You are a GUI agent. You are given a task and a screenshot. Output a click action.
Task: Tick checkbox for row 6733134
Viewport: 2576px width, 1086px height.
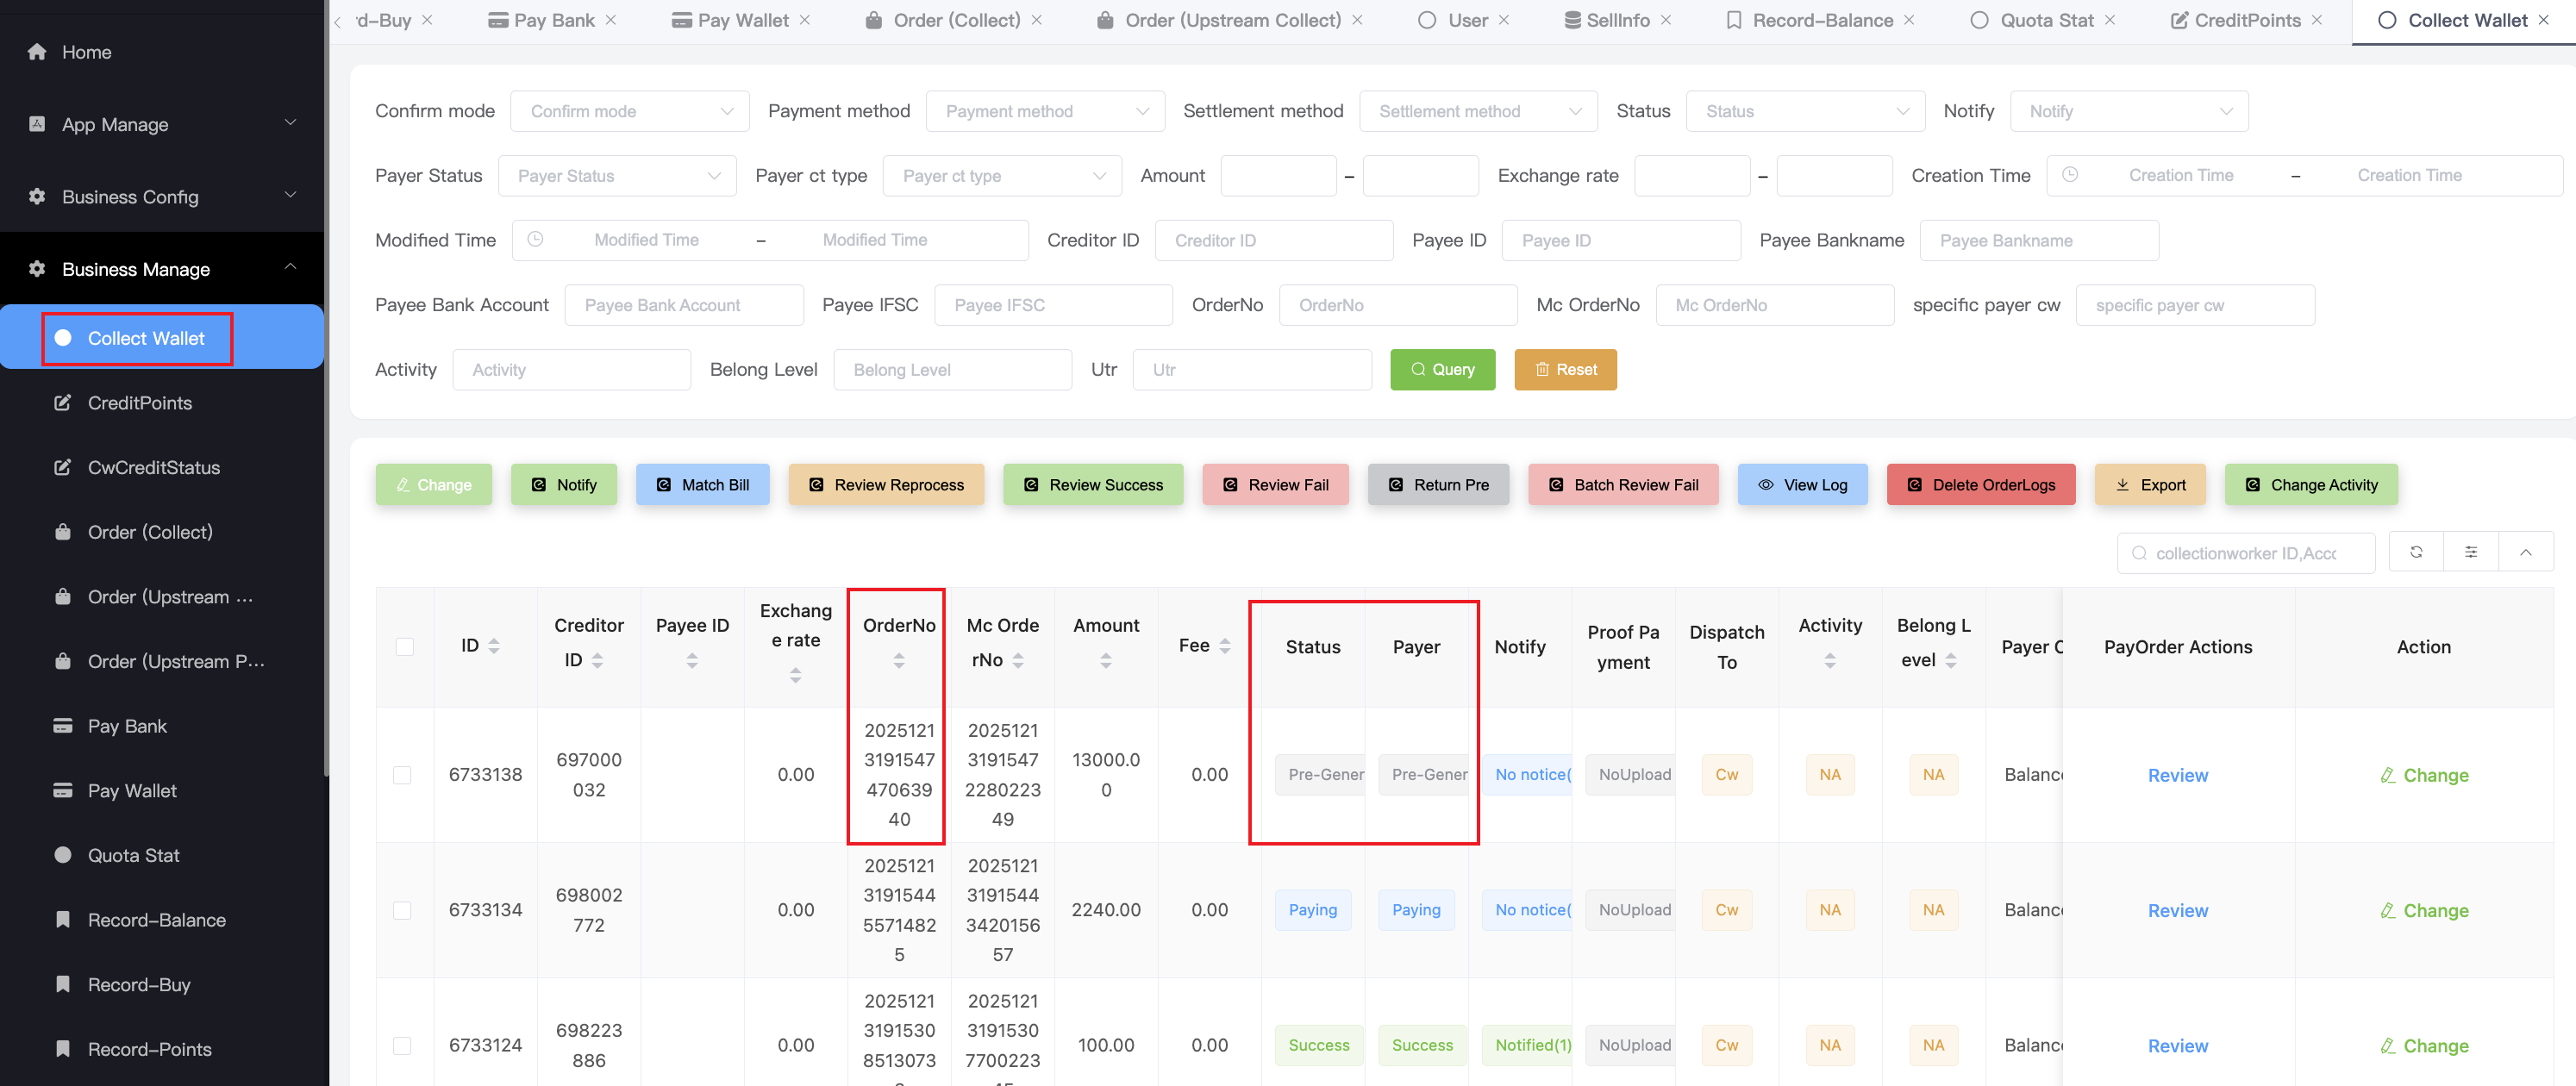[x=402, y=910]
